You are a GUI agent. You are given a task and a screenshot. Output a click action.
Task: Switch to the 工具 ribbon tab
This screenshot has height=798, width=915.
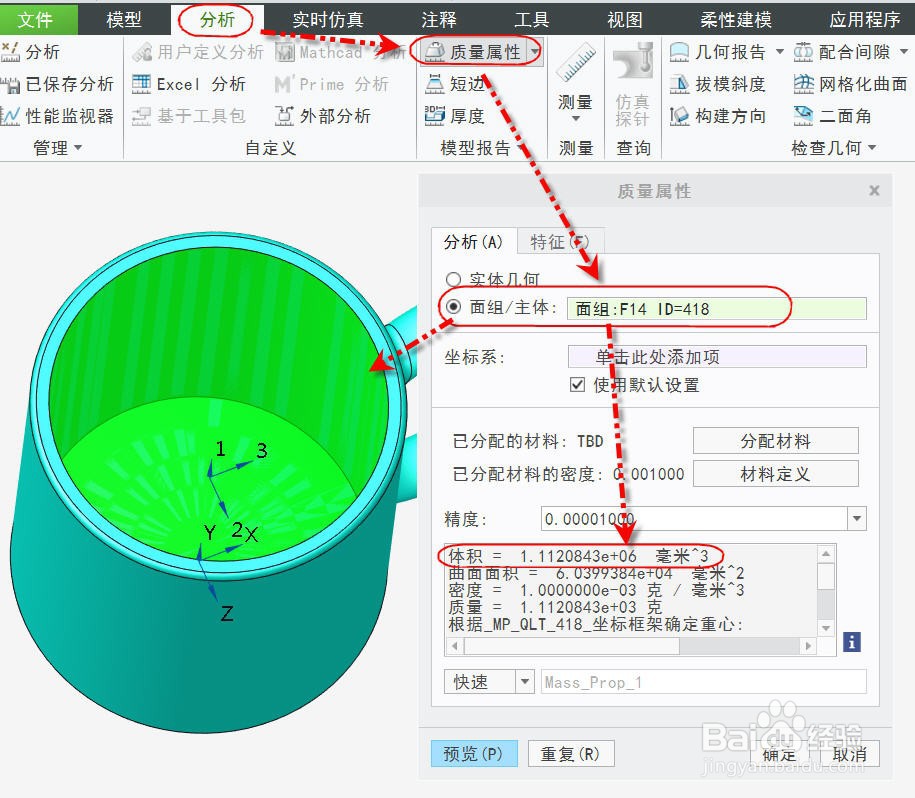532,20
